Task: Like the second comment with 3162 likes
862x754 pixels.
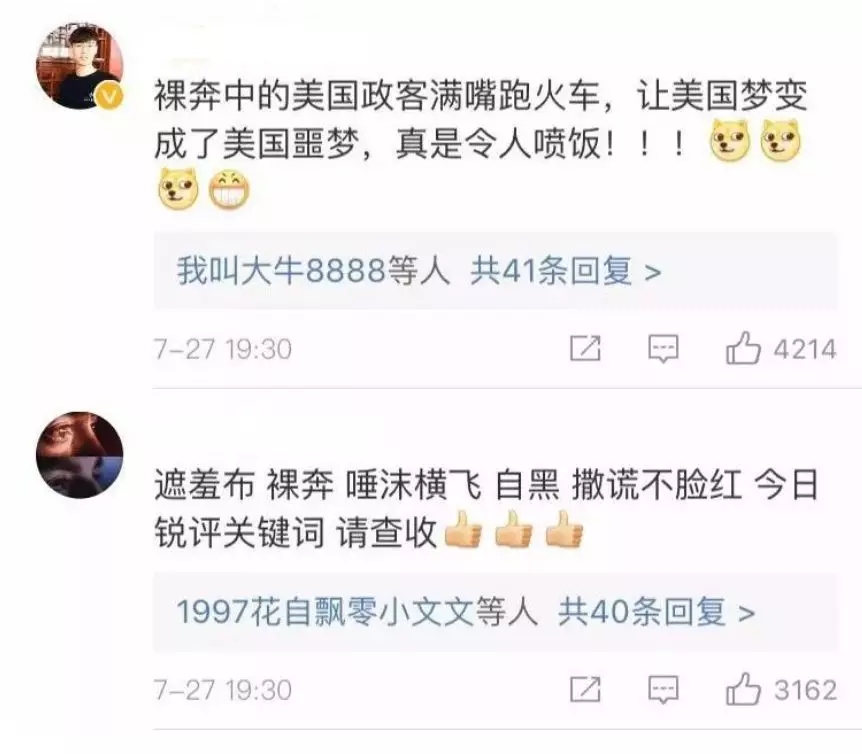Action: [x=743, y=689]
